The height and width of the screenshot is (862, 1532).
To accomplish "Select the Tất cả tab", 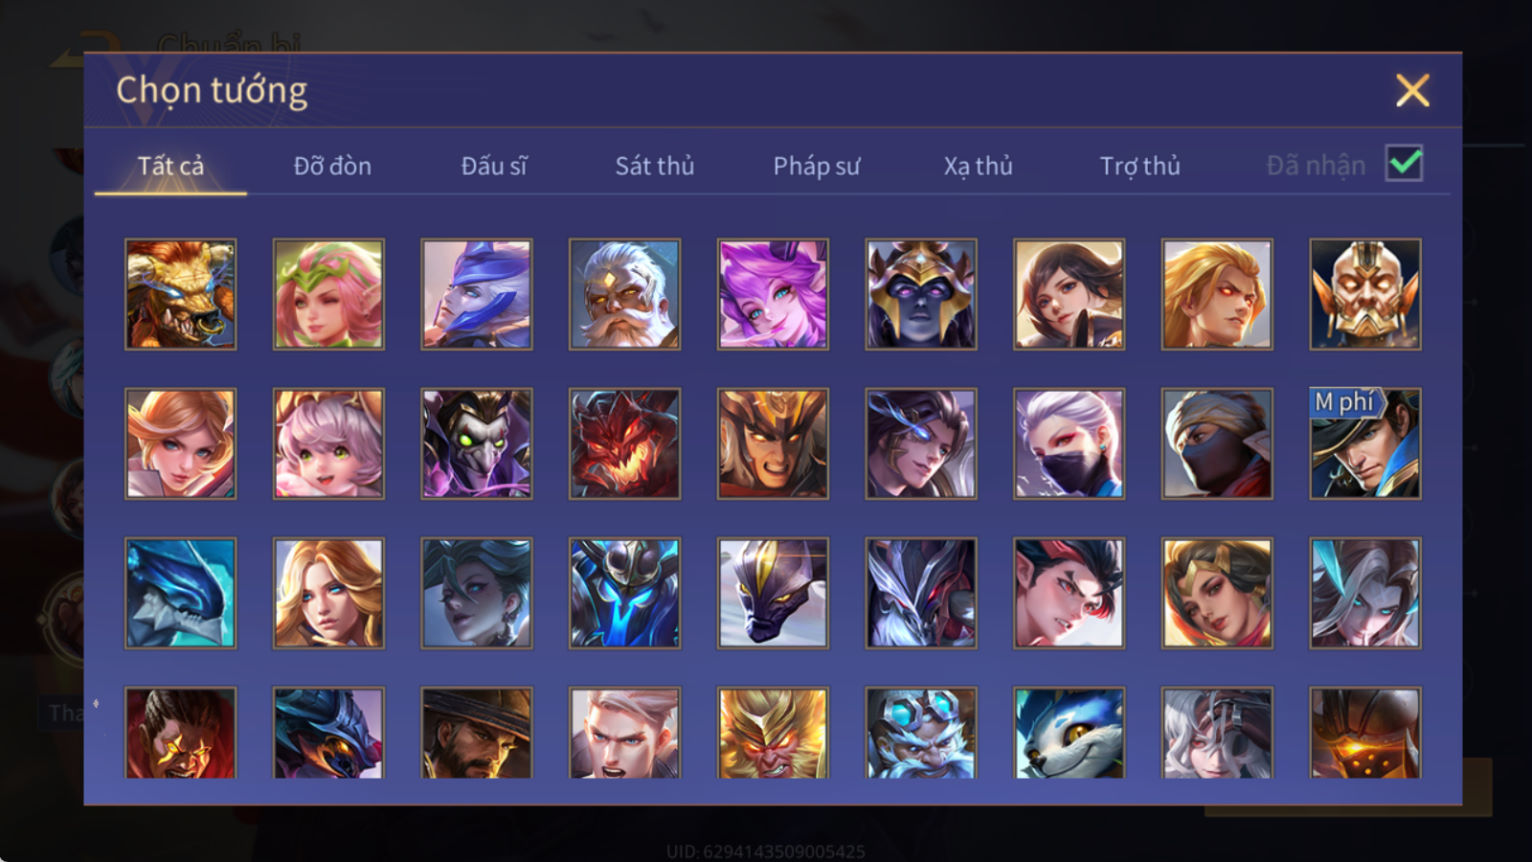I will [x=171, y=166].
